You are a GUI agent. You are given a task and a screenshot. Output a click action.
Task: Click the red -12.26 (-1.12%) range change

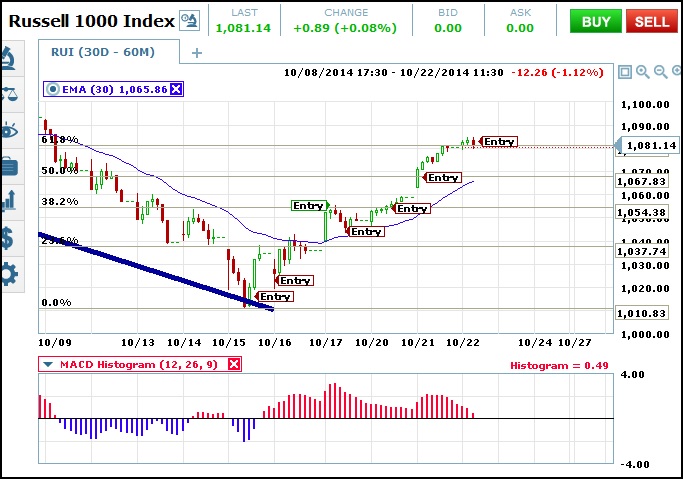coord(557,72)
